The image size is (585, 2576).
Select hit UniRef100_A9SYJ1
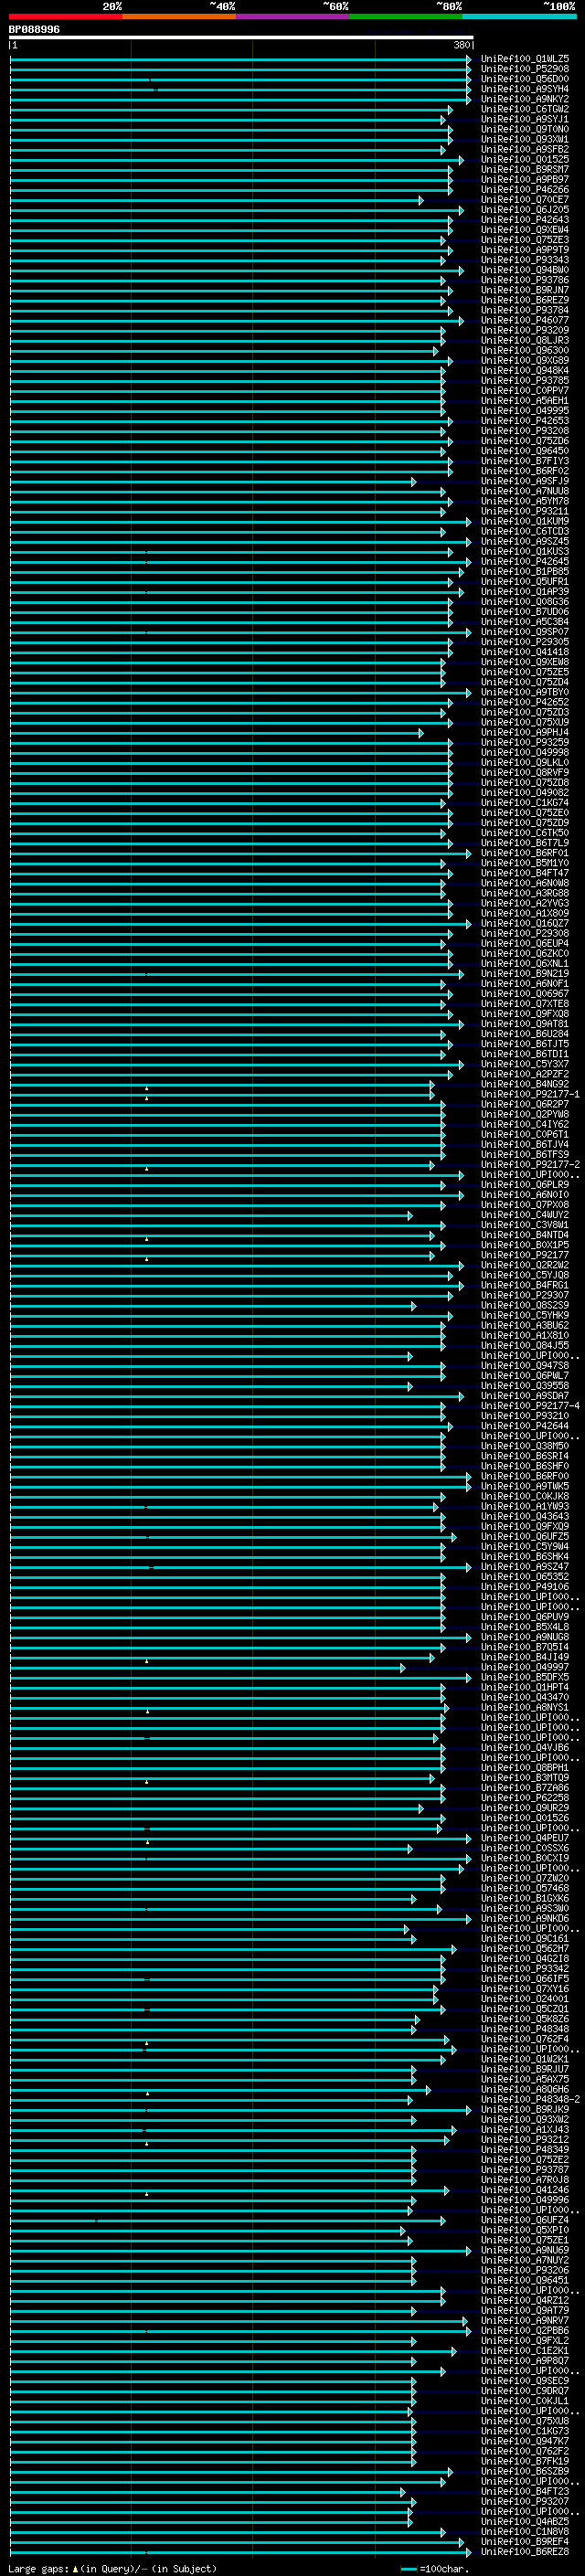pos(525,120)
